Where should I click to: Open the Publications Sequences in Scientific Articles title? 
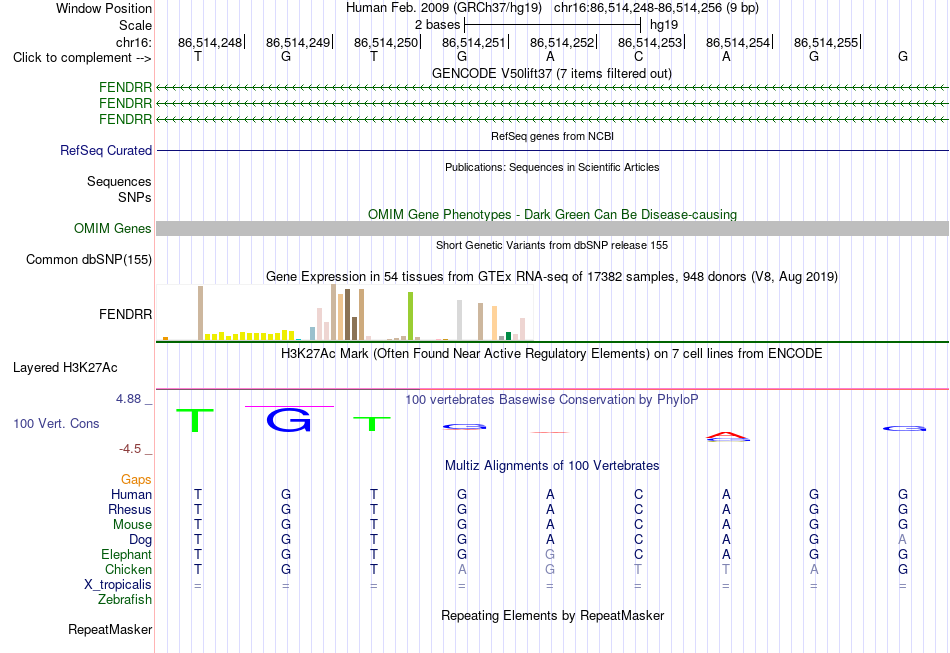(x=552, y=167)
